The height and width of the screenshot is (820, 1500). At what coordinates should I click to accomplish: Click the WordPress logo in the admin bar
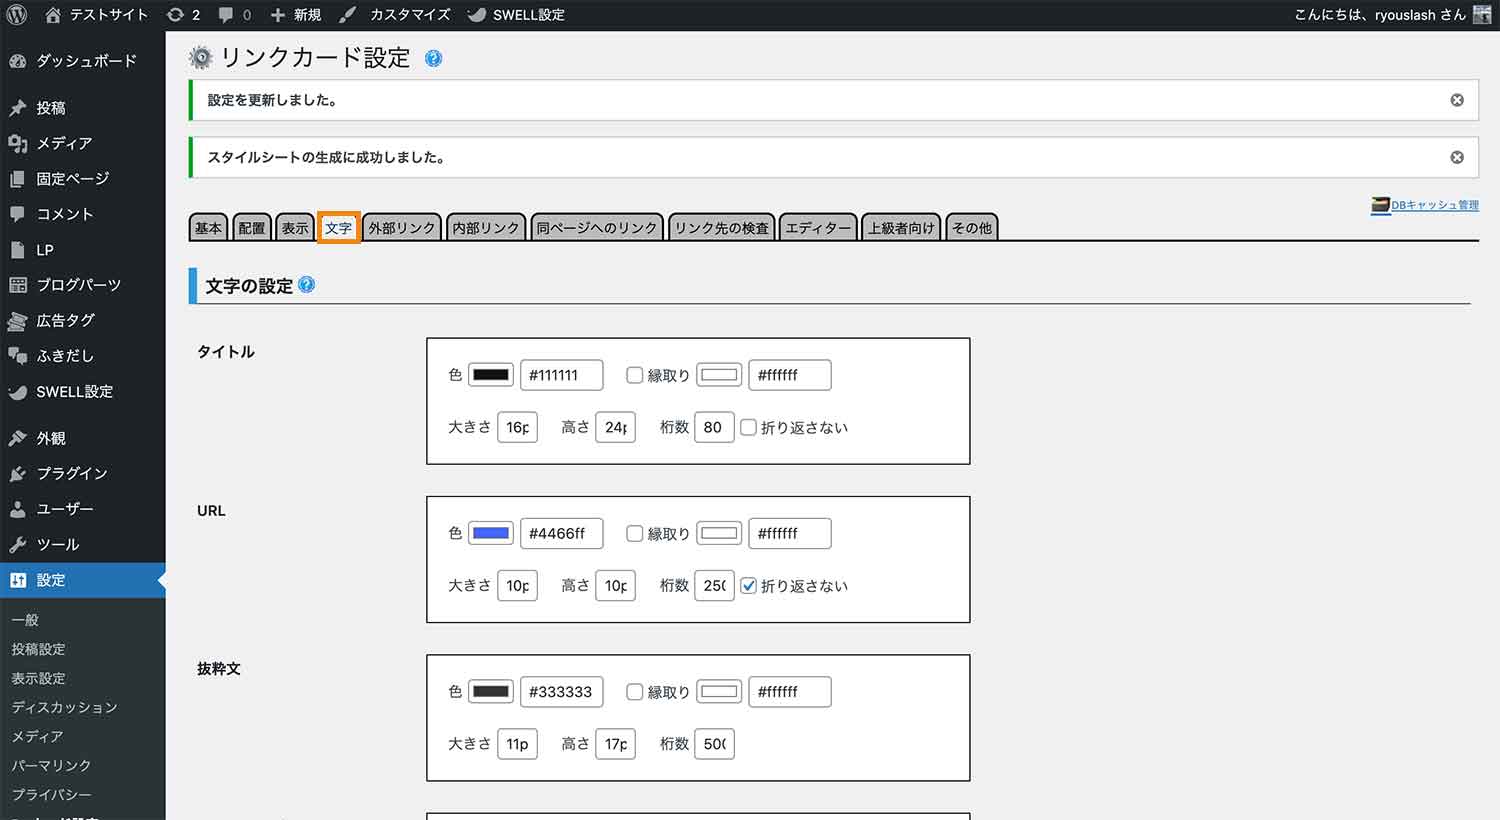point(15,15)
